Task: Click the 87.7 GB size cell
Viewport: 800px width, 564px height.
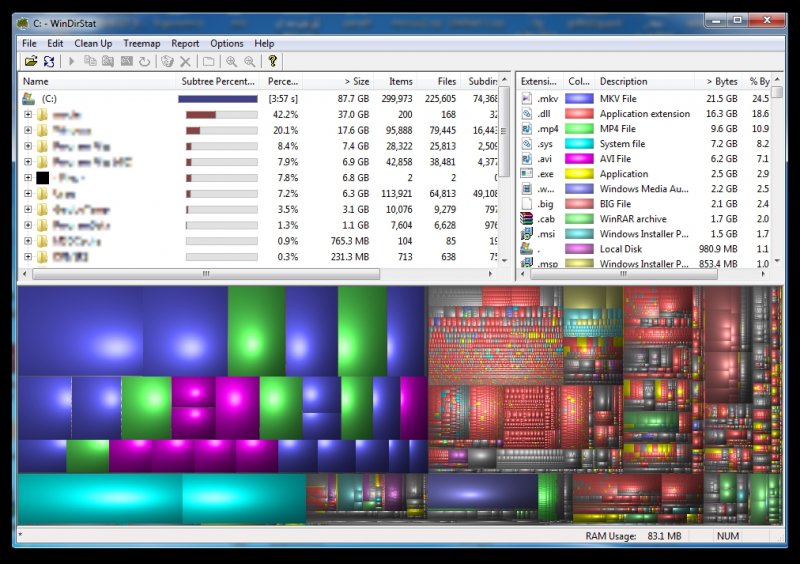Action: point(353,99)
